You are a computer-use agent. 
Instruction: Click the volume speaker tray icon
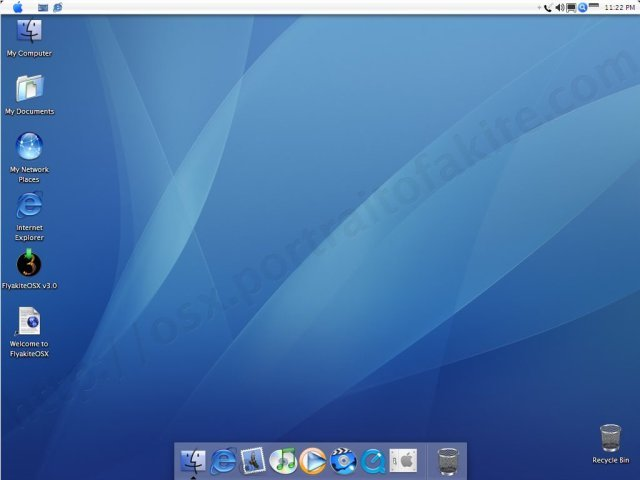pyautogui.click(x=560, y=7)
